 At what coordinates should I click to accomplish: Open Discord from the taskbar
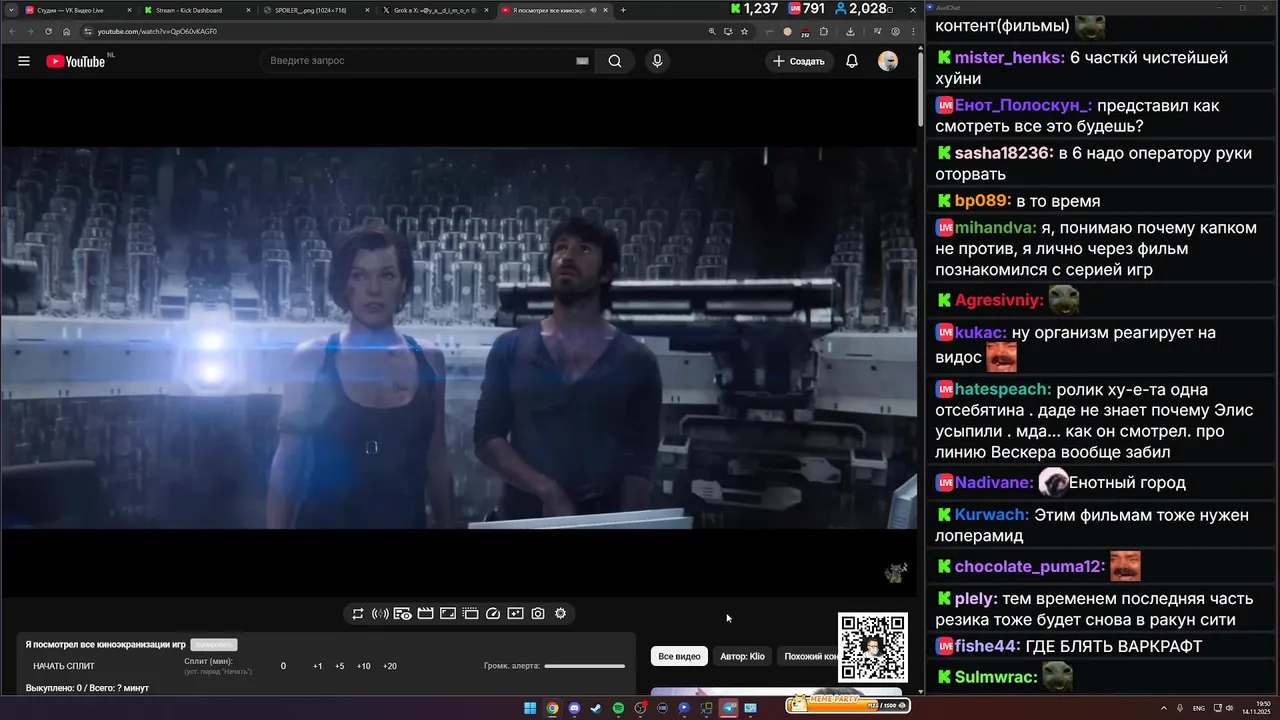point(574,708)
